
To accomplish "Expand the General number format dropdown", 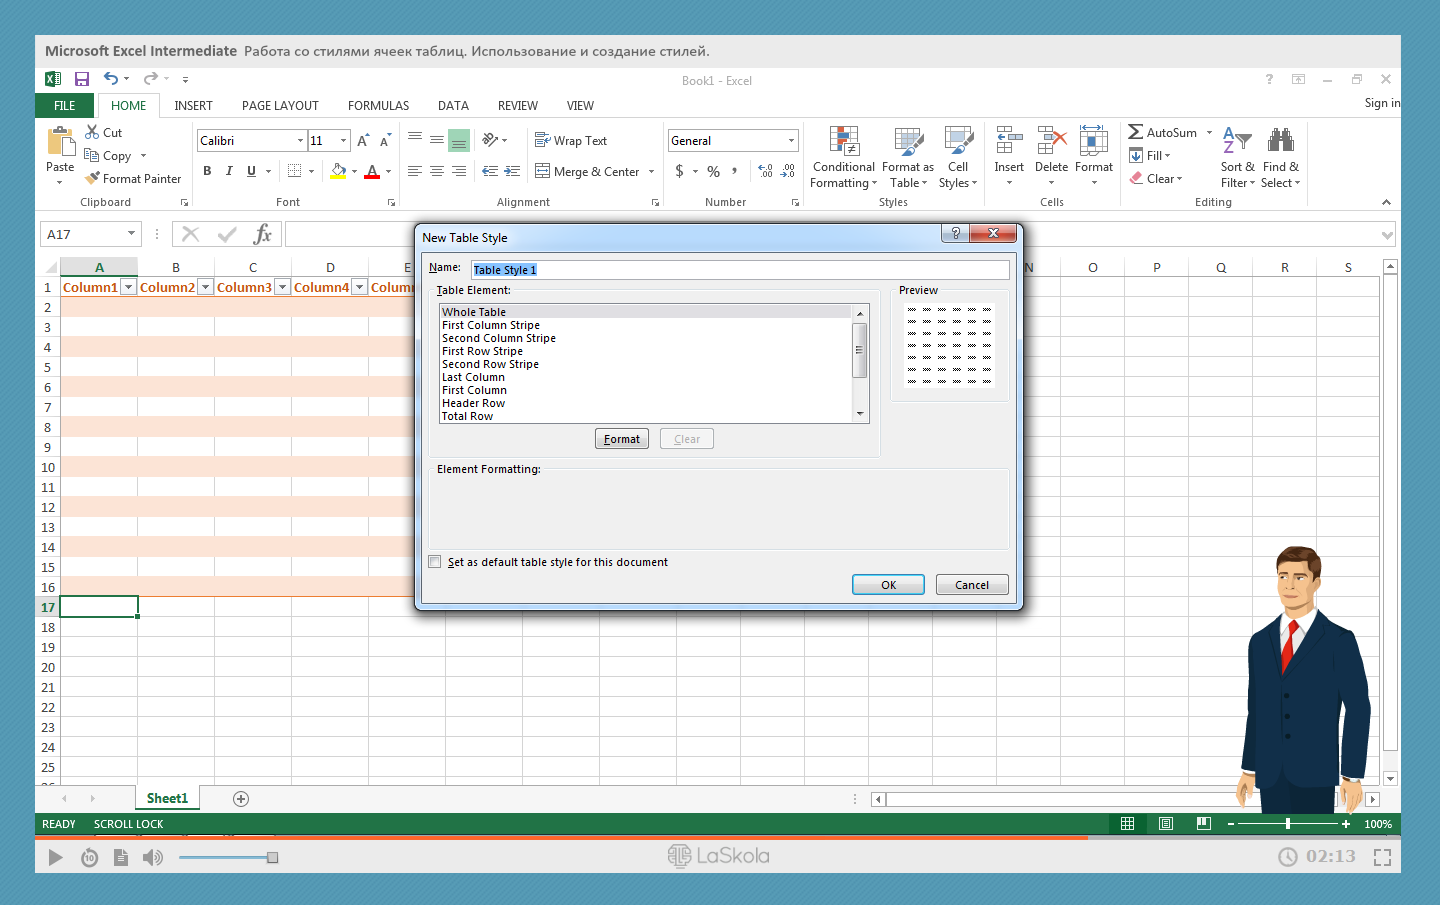I will (791, 141).
